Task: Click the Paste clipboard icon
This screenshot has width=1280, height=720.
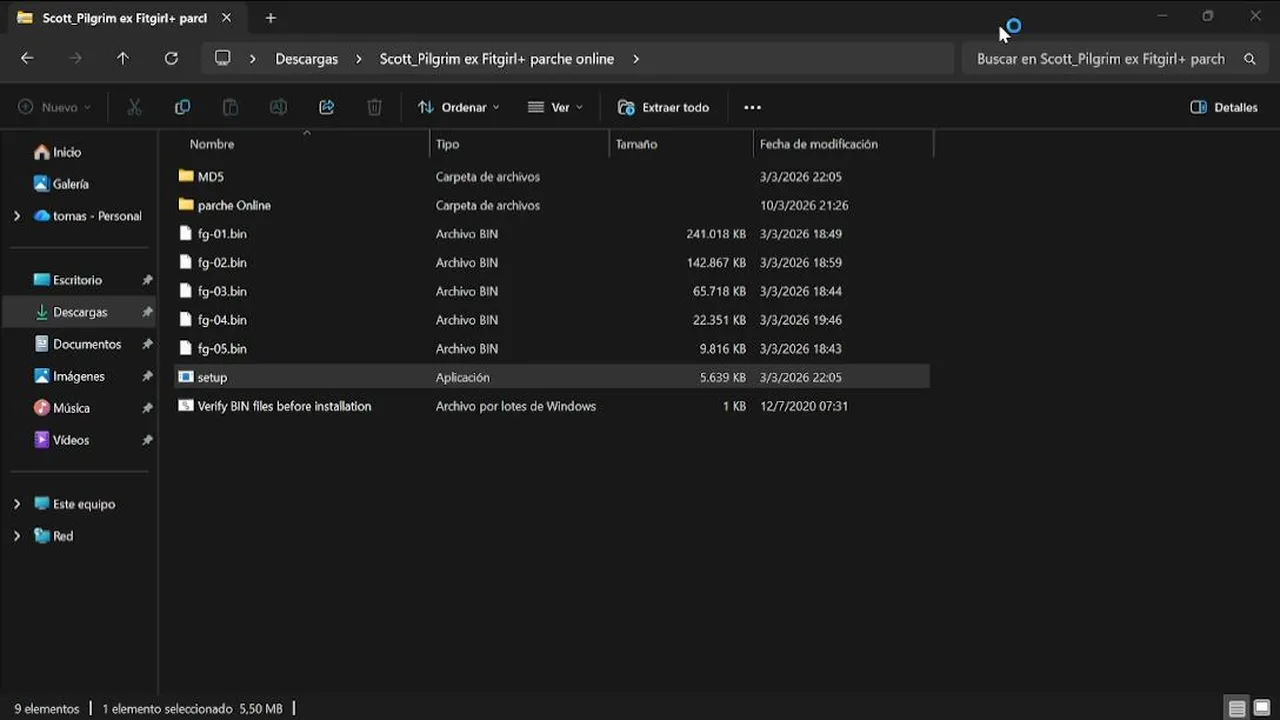Action: 230,107
